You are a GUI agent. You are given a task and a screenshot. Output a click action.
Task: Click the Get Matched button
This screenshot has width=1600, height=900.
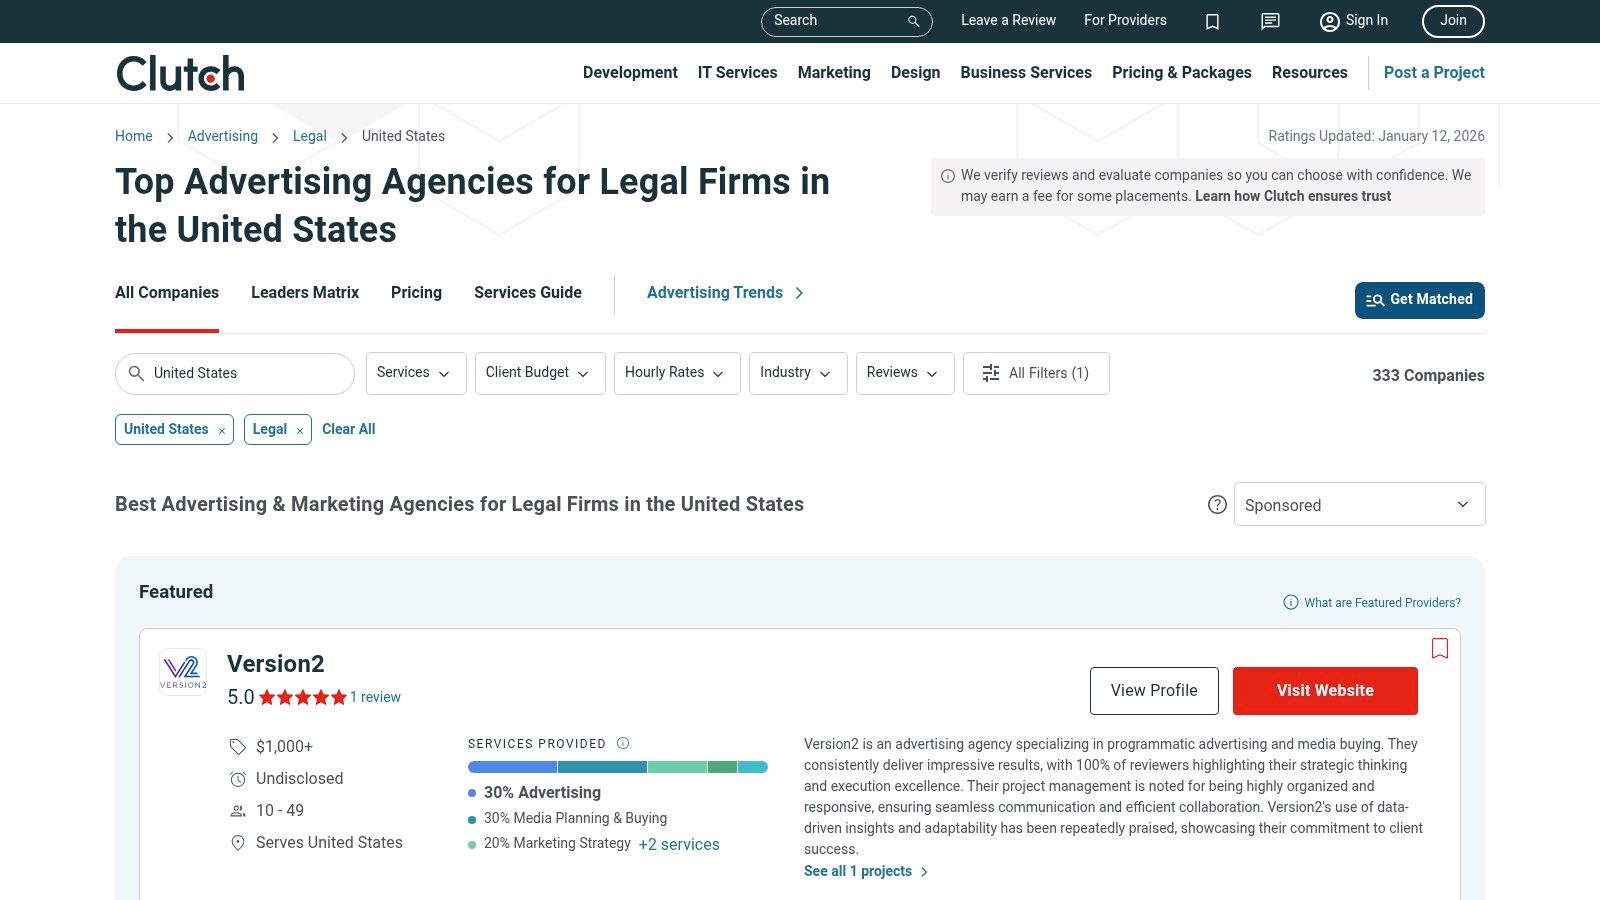point(1418,300)
